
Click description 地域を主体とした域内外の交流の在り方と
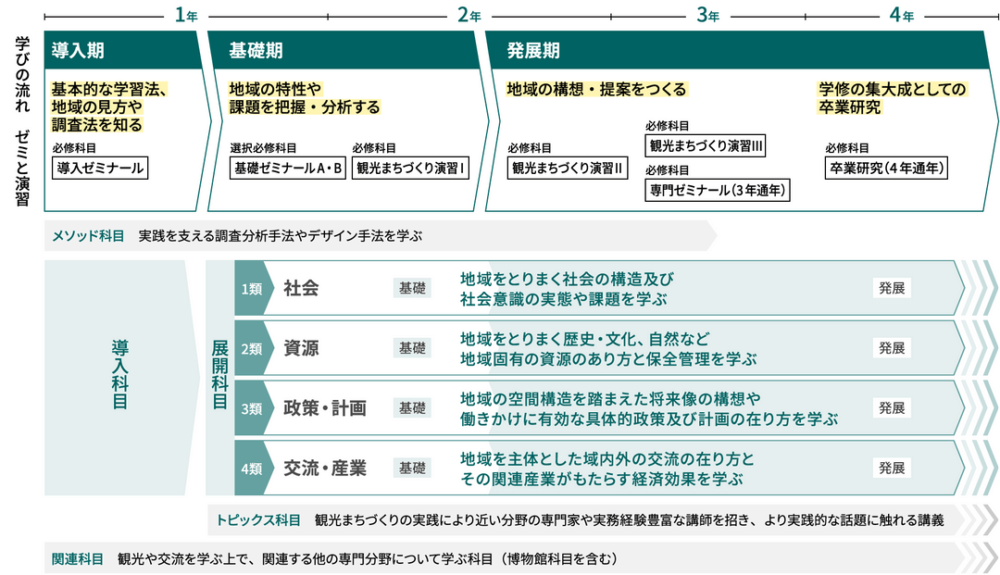point(607,458)
